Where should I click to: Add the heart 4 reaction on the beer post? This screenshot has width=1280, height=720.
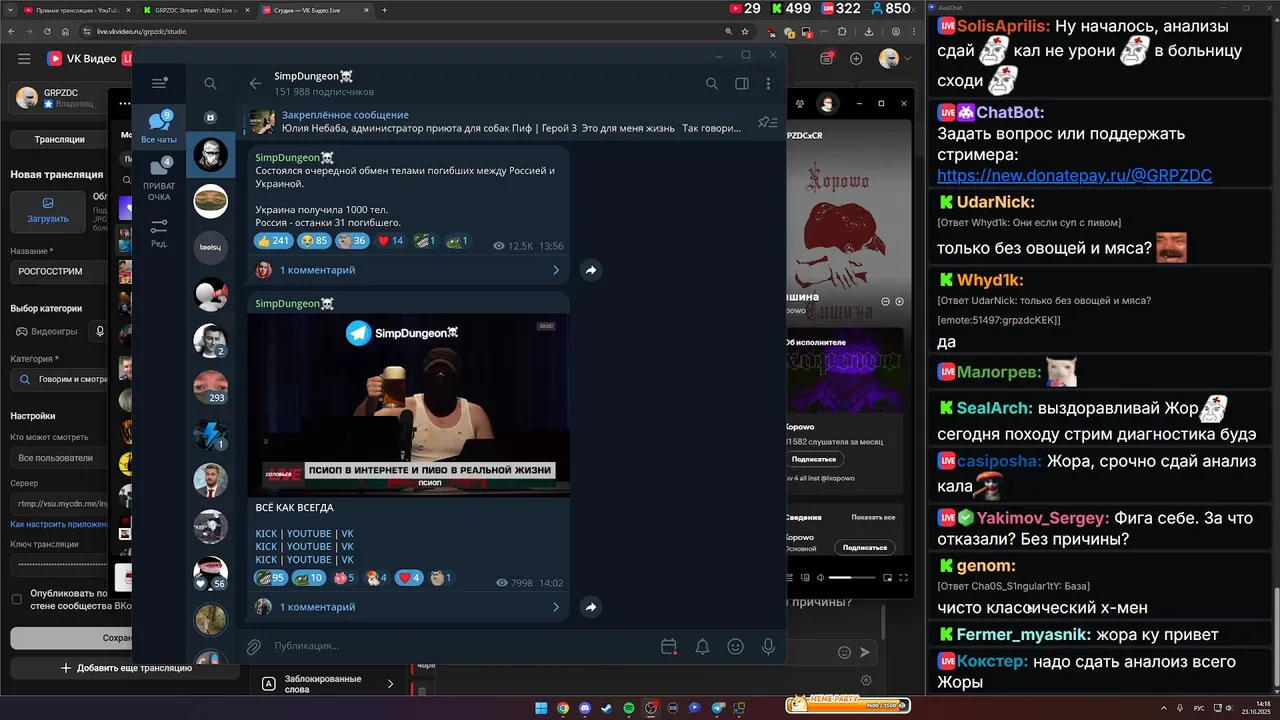coord(409,578)
